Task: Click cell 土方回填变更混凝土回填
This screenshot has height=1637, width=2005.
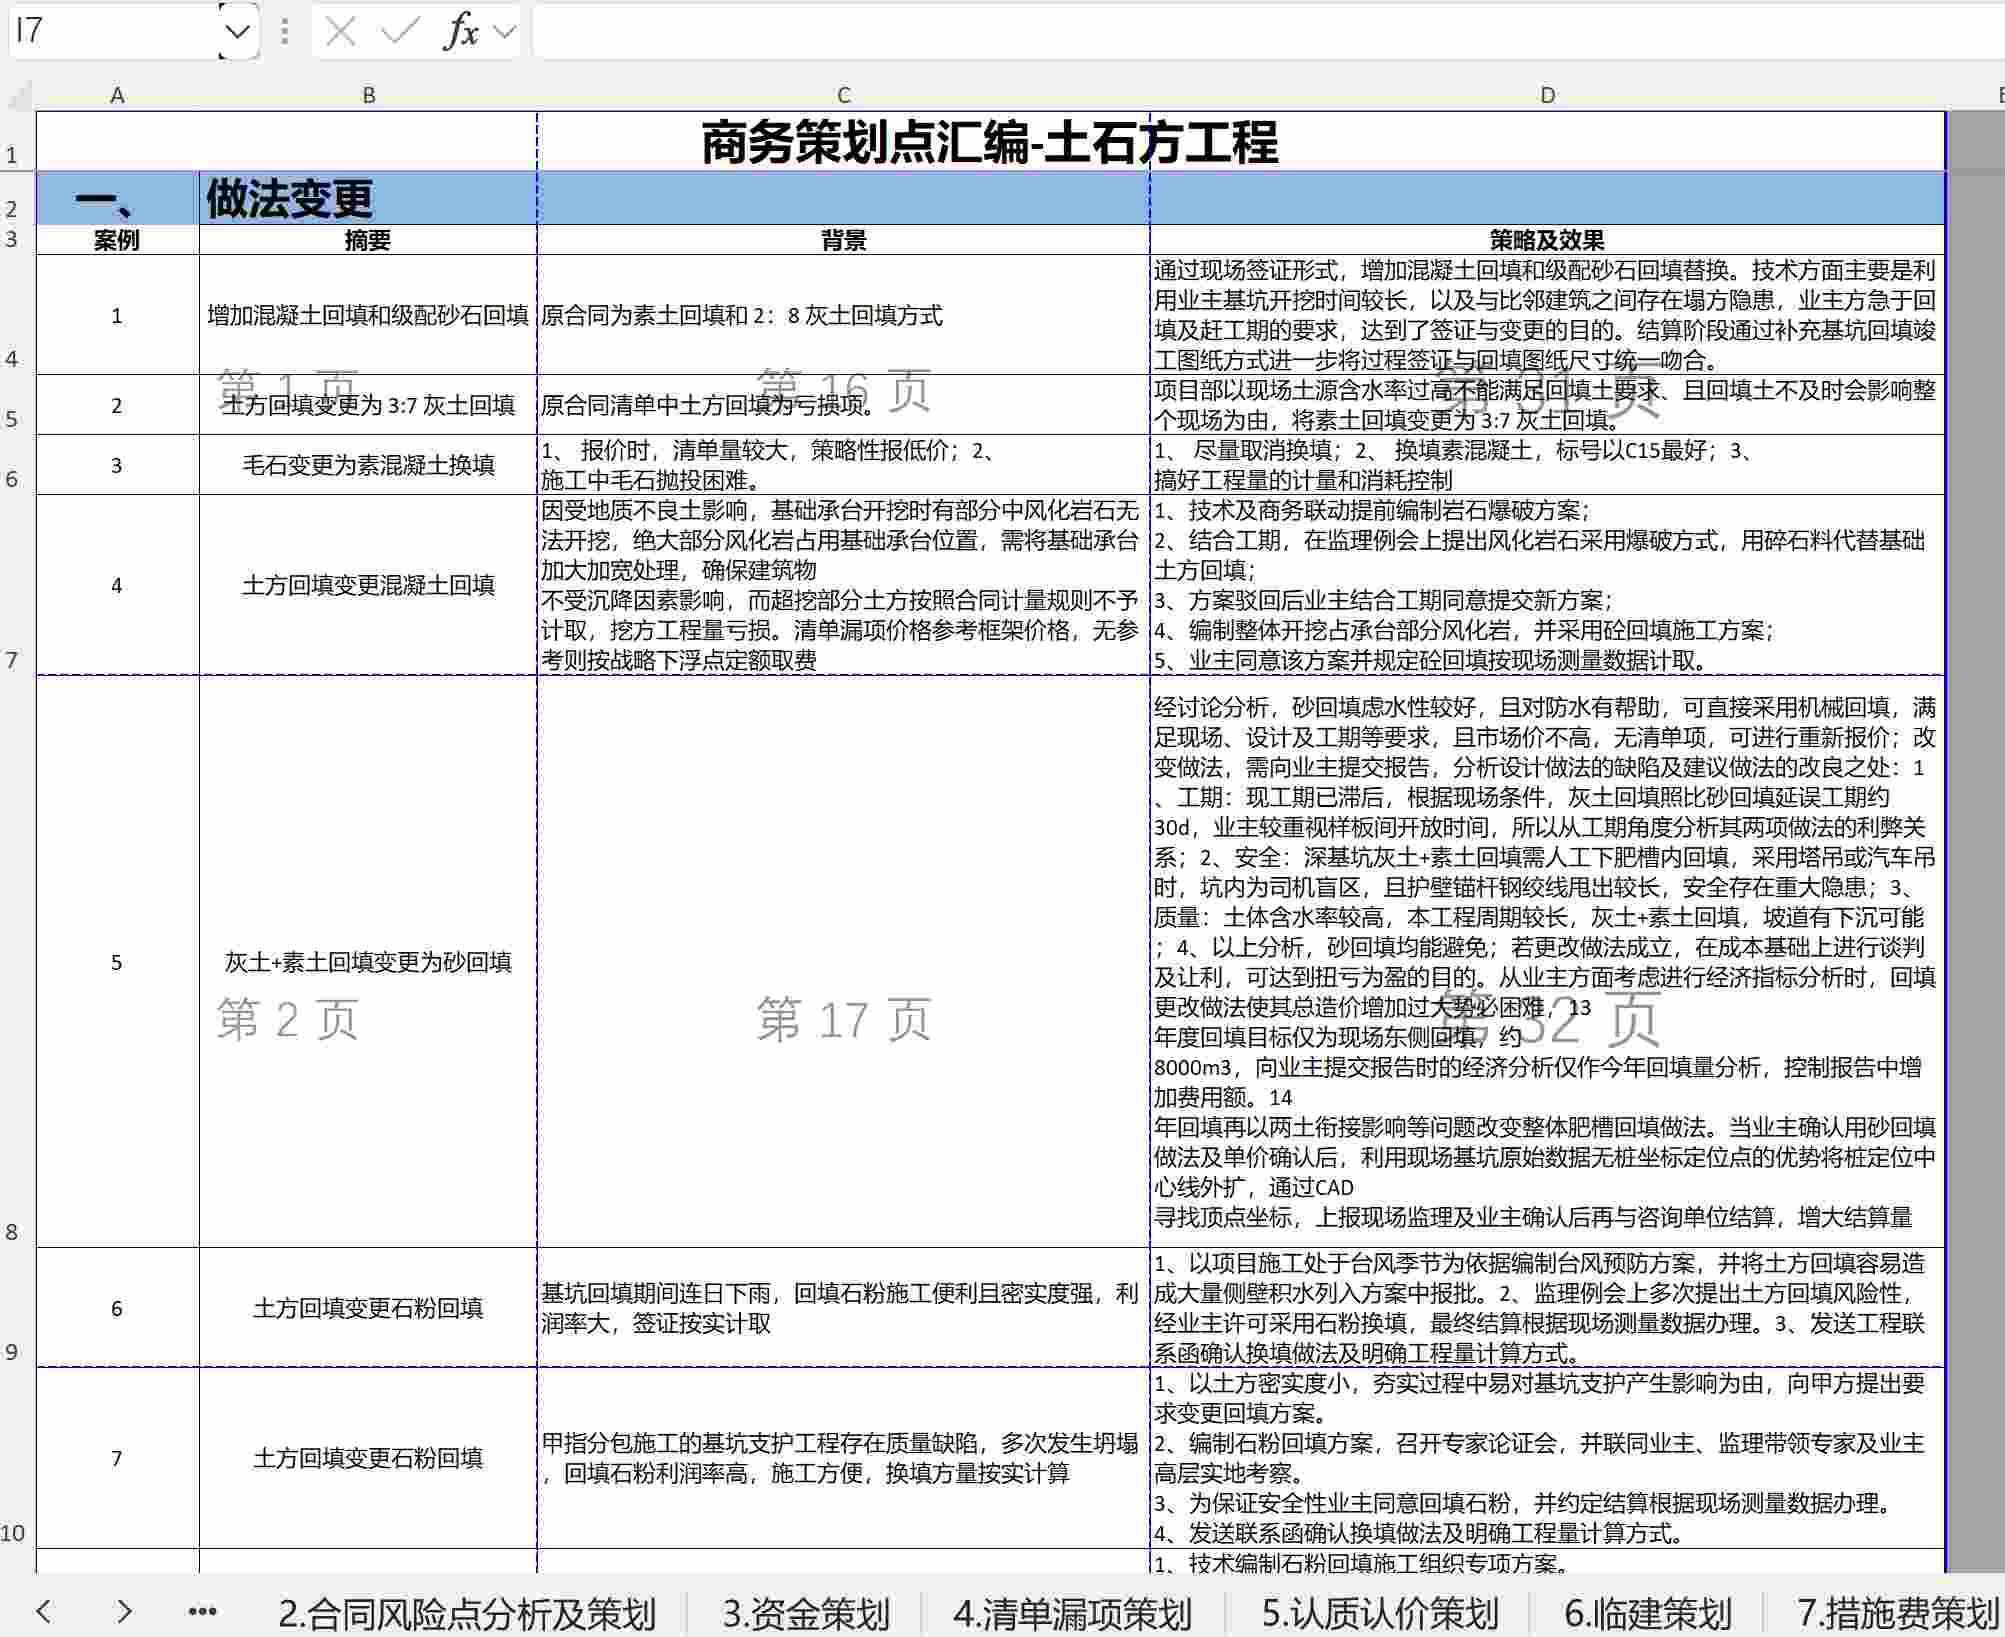Action: tap(368, 585)
